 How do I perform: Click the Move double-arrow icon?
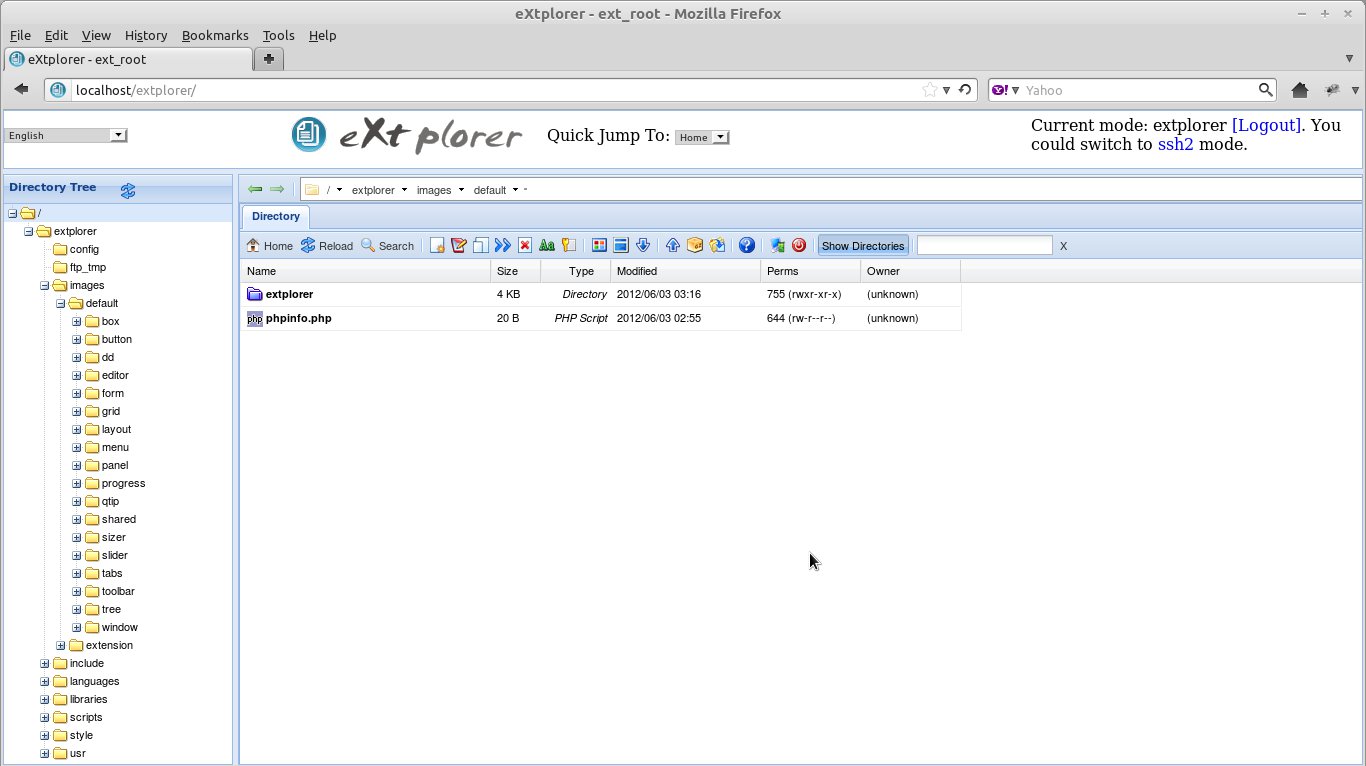502,246
